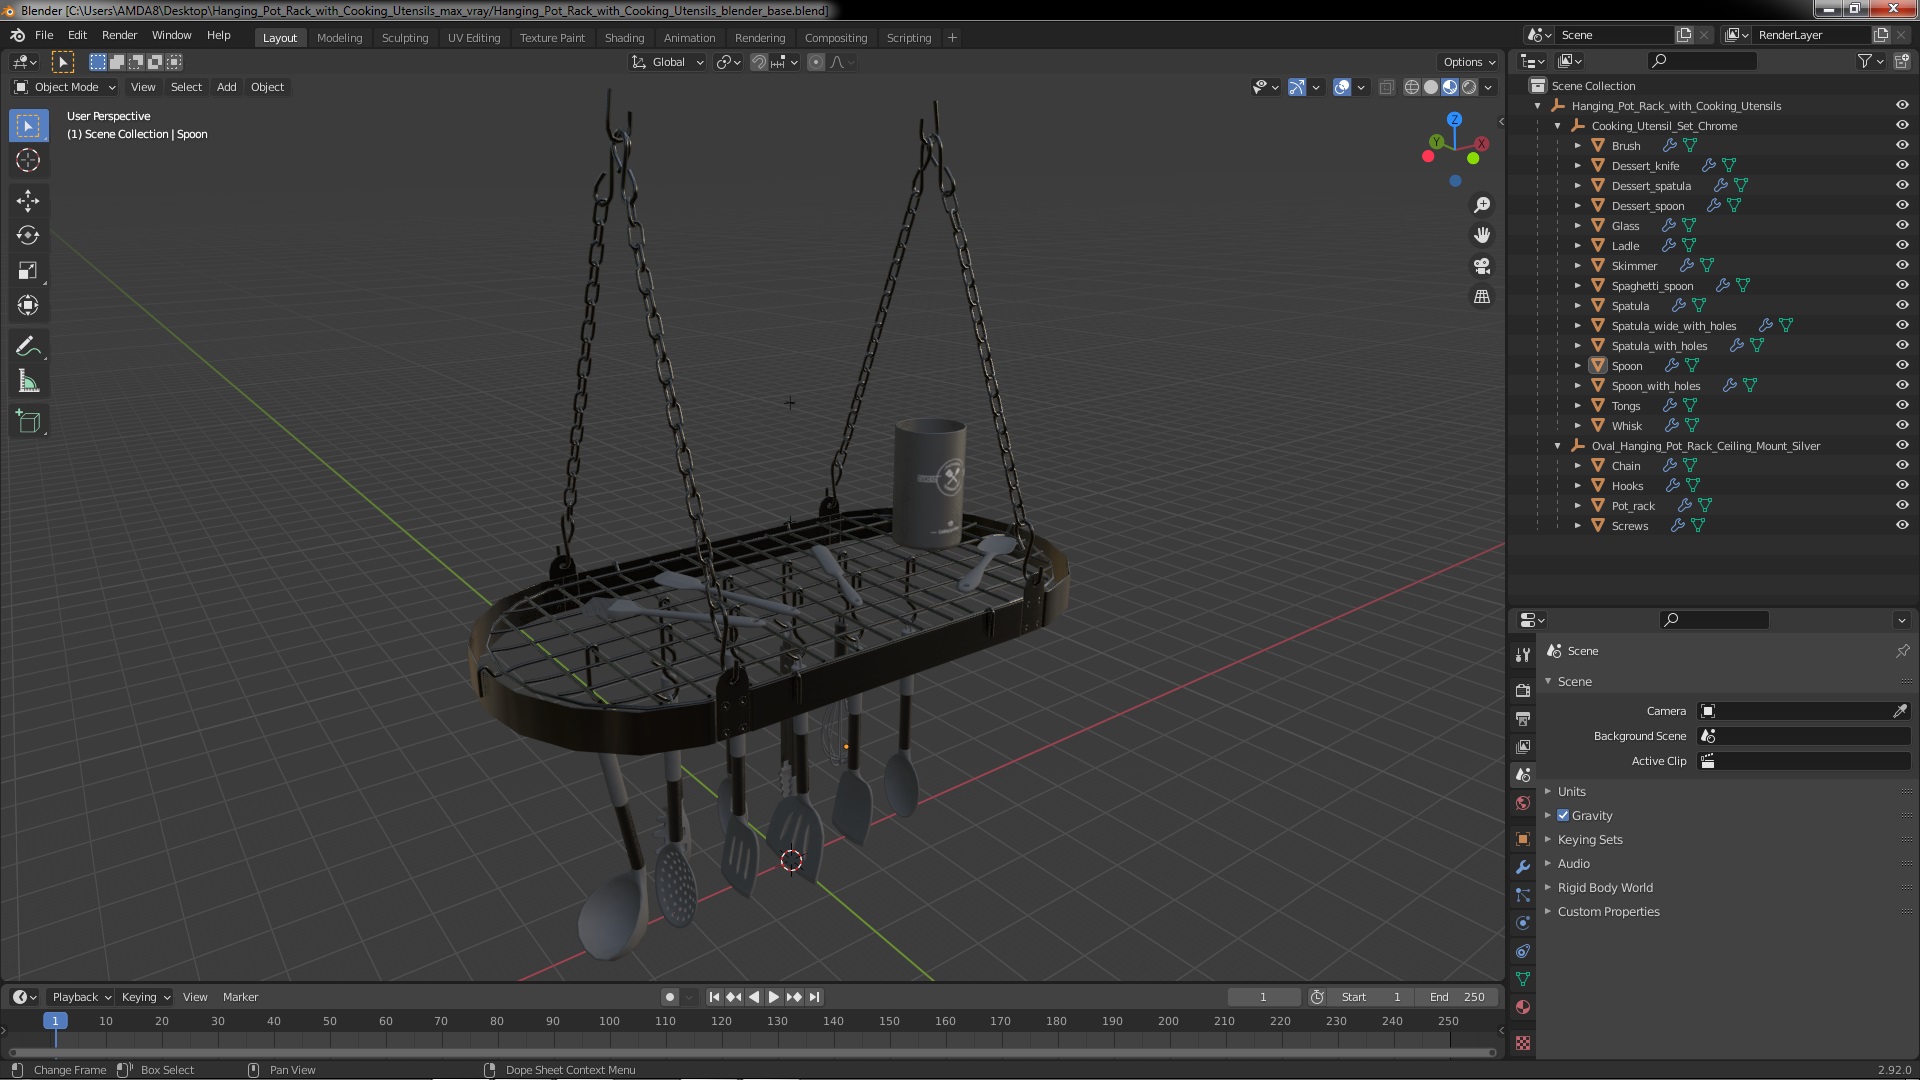1920x1080 pixels.
Task: Select the Move tool in toolbar
Action: point(28,200)
